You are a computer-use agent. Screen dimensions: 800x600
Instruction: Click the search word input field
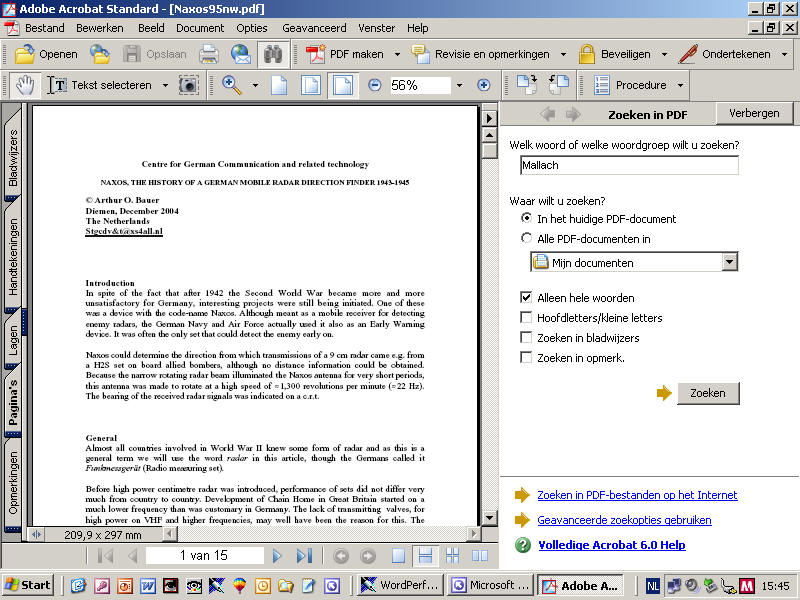point(629,165)
